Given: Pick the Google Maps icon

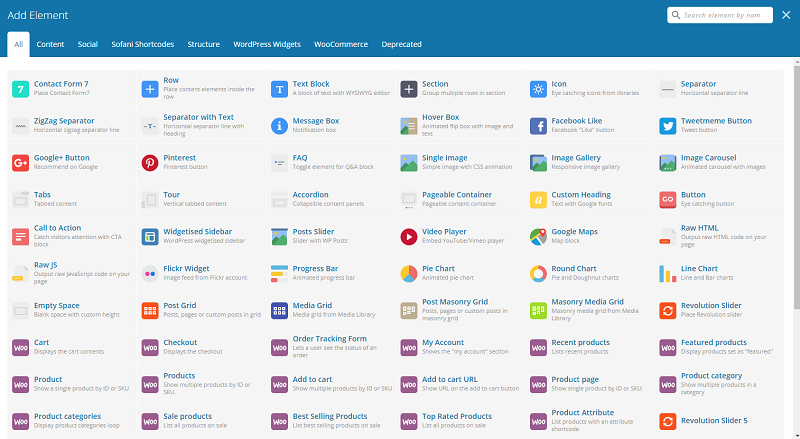Looking at the screenshot, I should (538, 237).
